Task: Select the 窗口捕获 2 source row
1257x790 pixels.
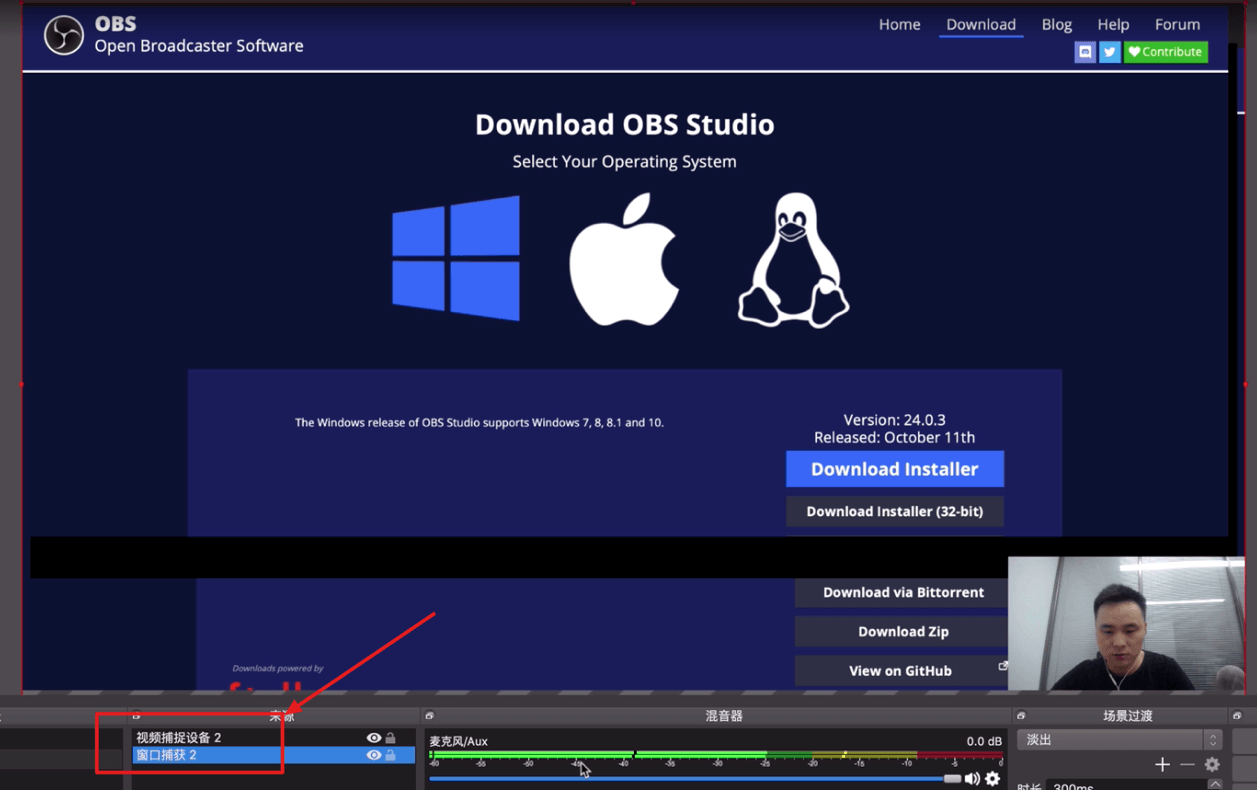Action: 240,756
